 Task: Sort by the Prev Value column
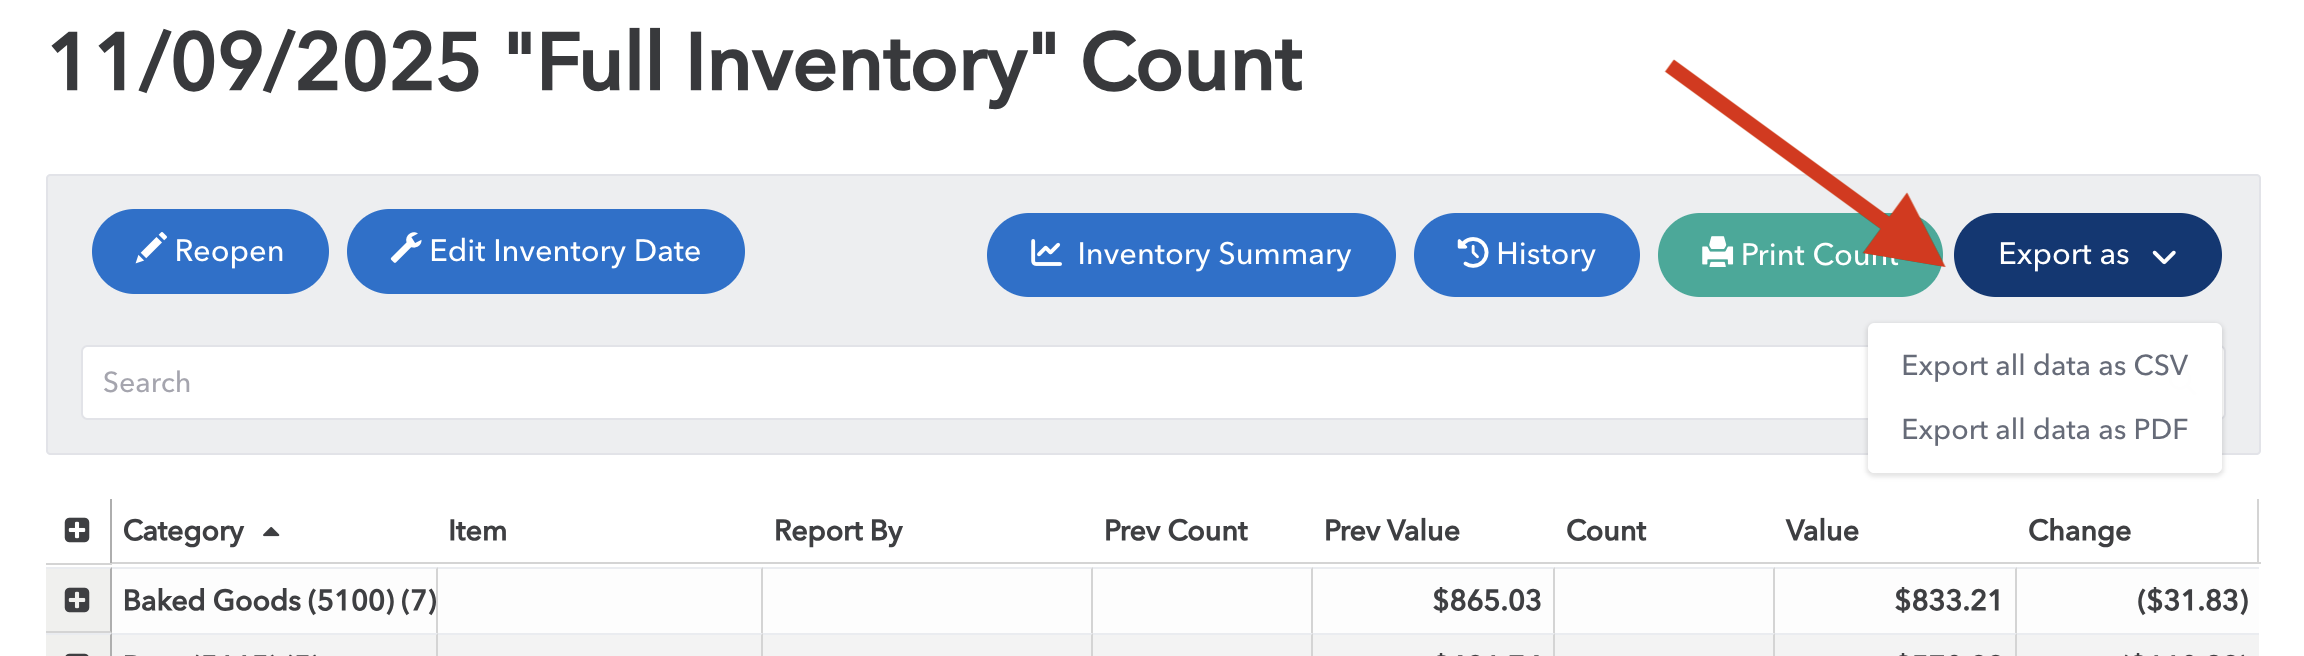1391,531
